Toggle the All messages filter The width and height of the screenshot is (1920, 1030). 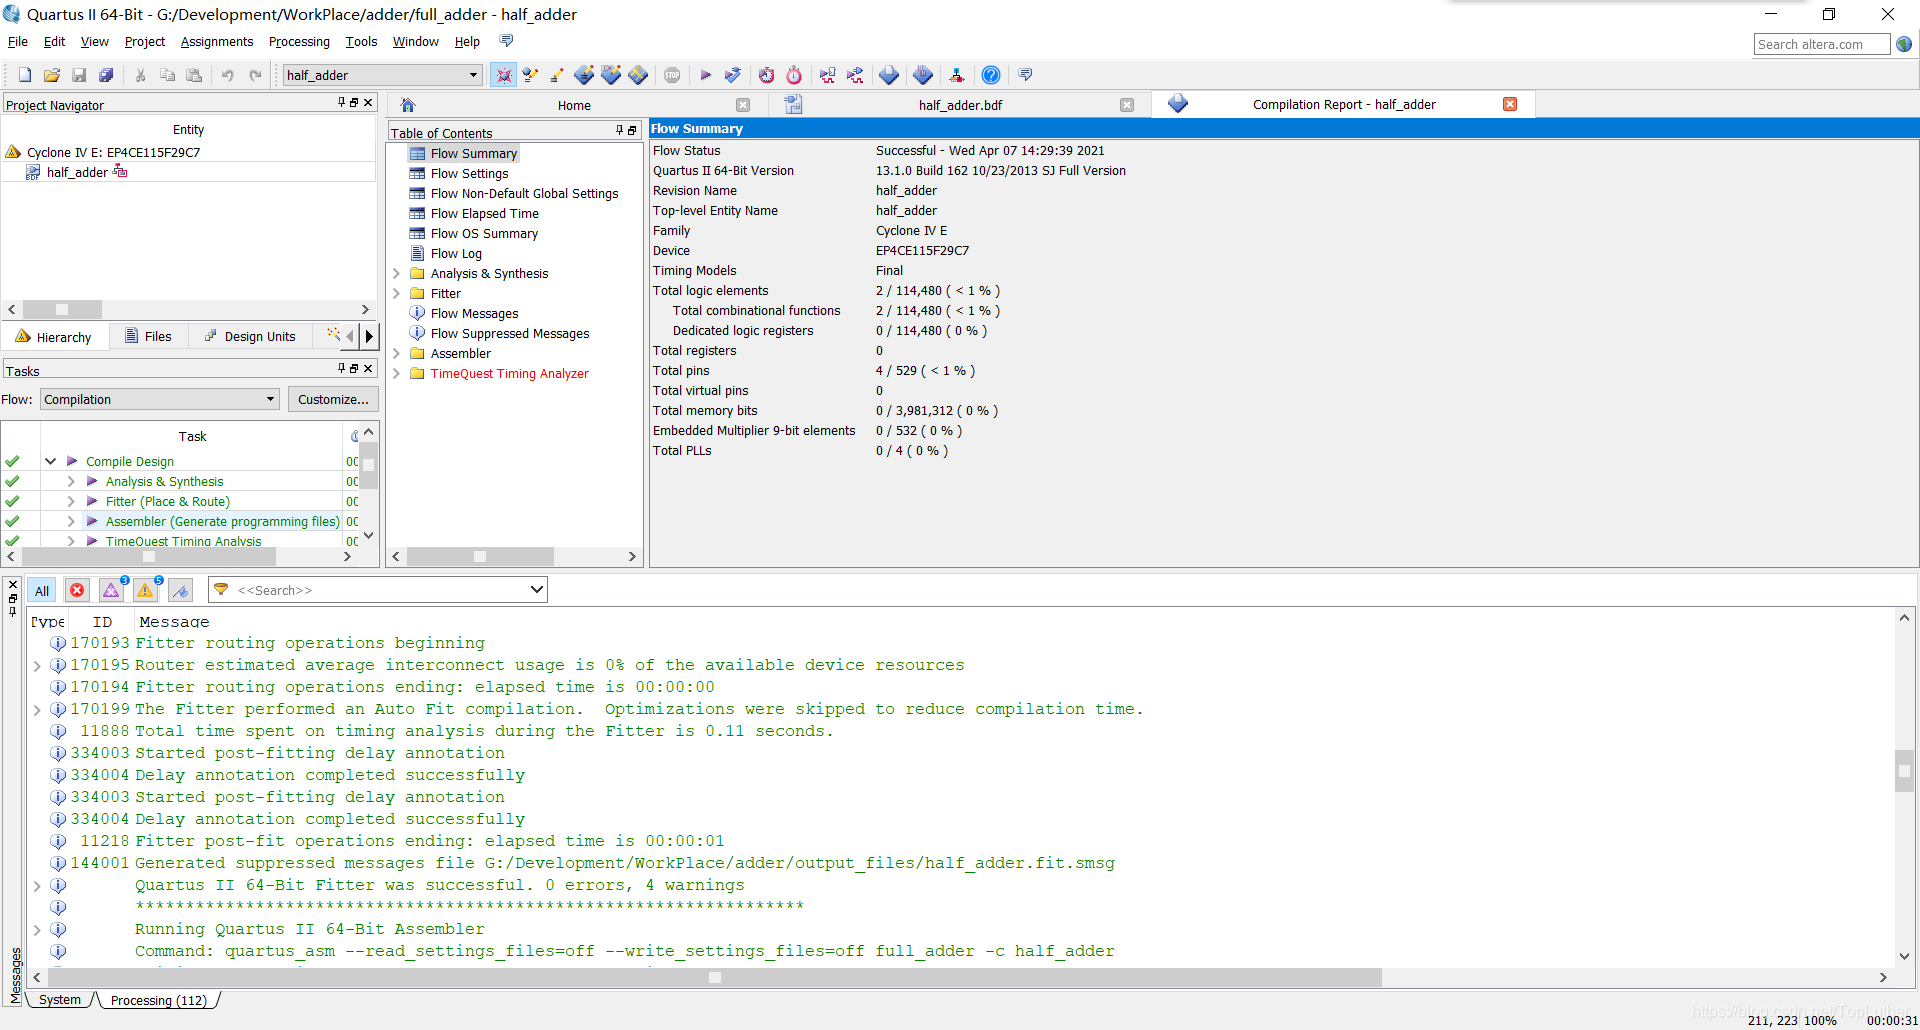(42, 591)
